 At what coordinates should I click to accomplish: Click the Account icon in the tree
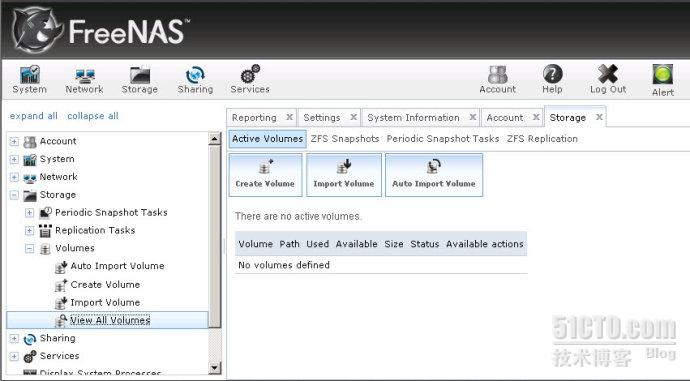(29, 142)
